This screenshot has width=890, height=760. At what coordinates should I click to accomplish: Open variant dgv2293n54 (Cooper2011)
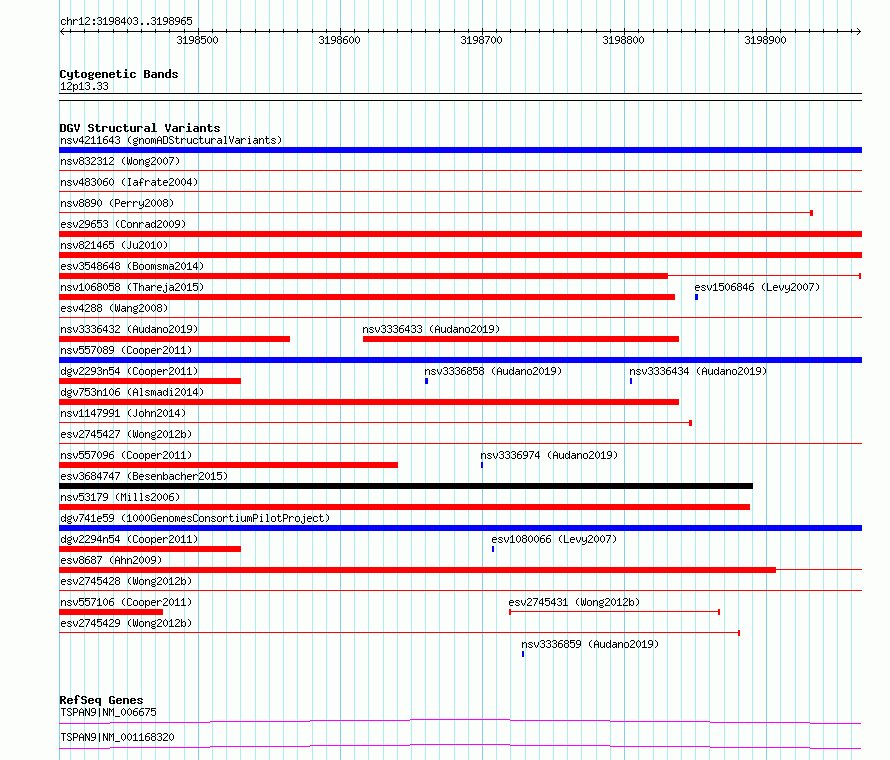pyautogui.click(x=129, y=371)
